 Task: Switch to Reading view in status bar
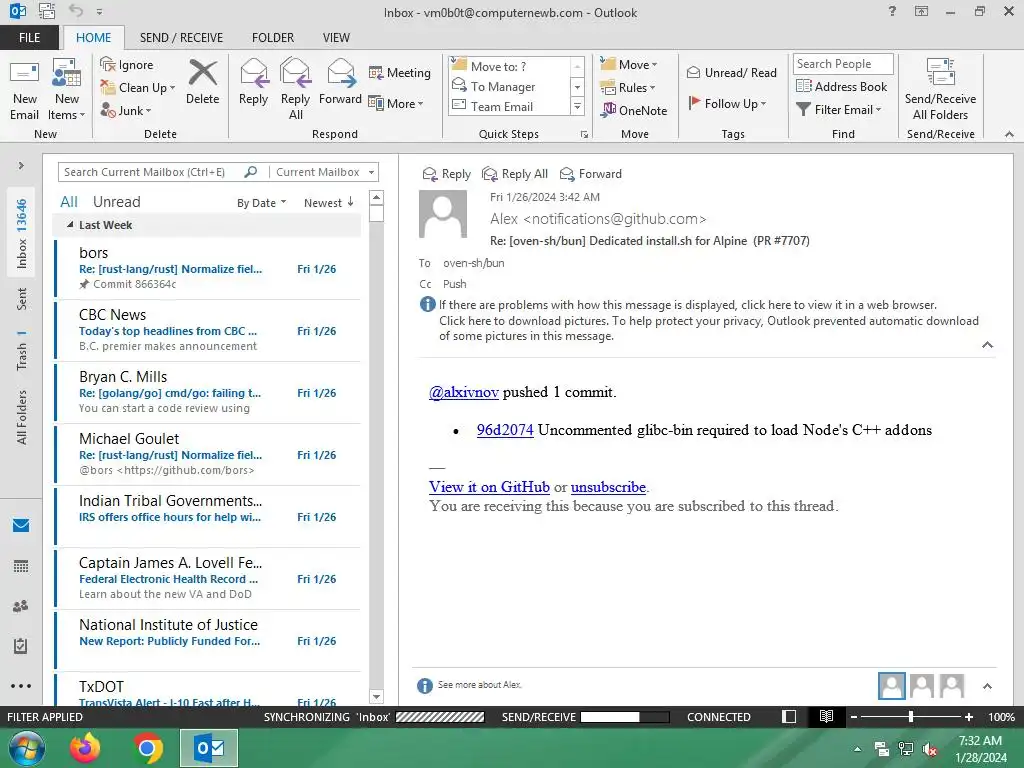point(826,716)
